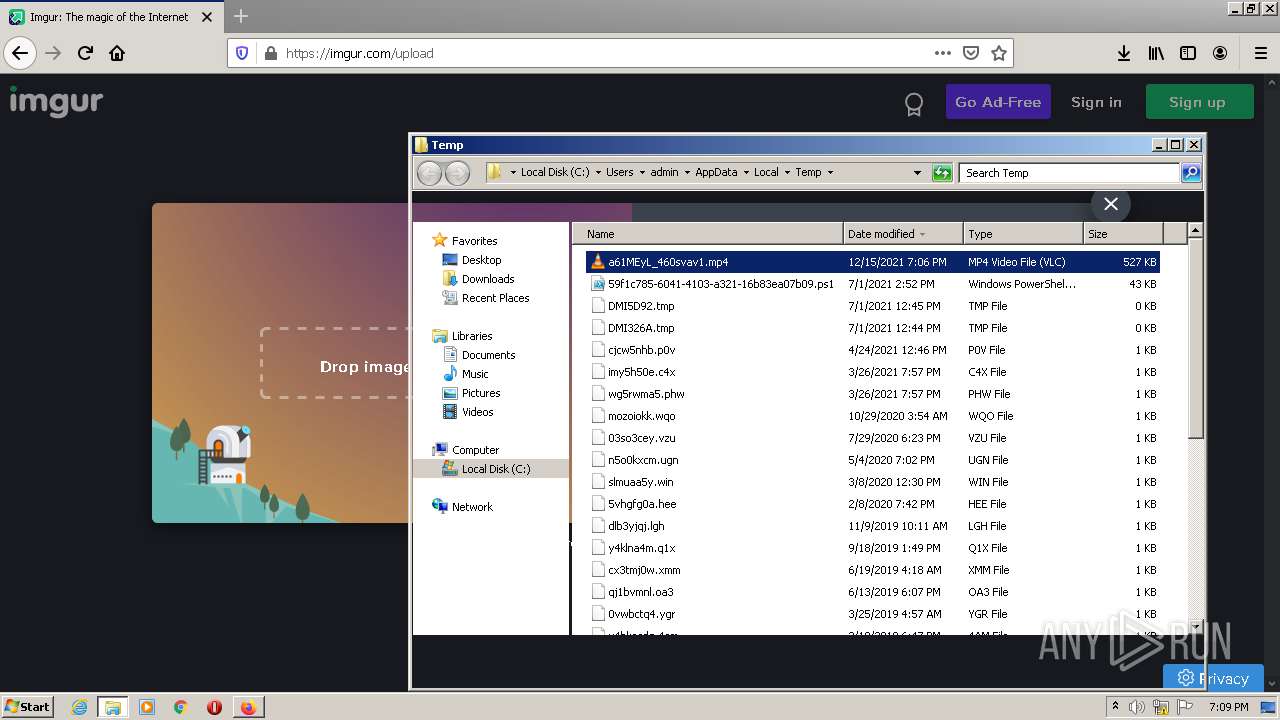This screenshot has width=1280, height=720.
Task: Refresh the Temp folder view
Action: click(x=942, y=173)
